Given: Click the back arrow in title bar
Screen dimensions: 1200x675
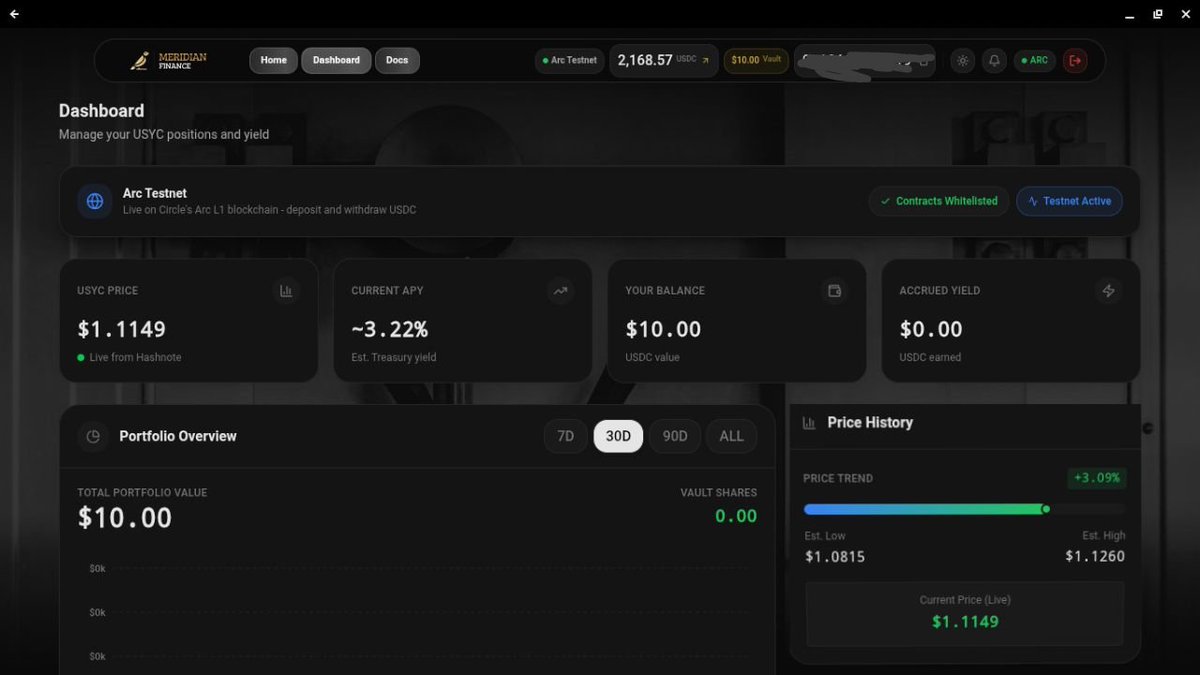Looking at the screenshot, I should tap(14, 14).
